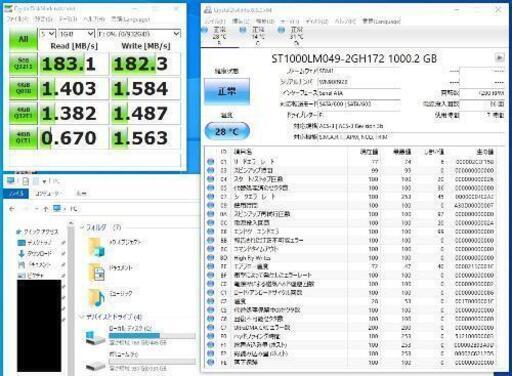Open the test count dropdown showing 5

[47, 34]
